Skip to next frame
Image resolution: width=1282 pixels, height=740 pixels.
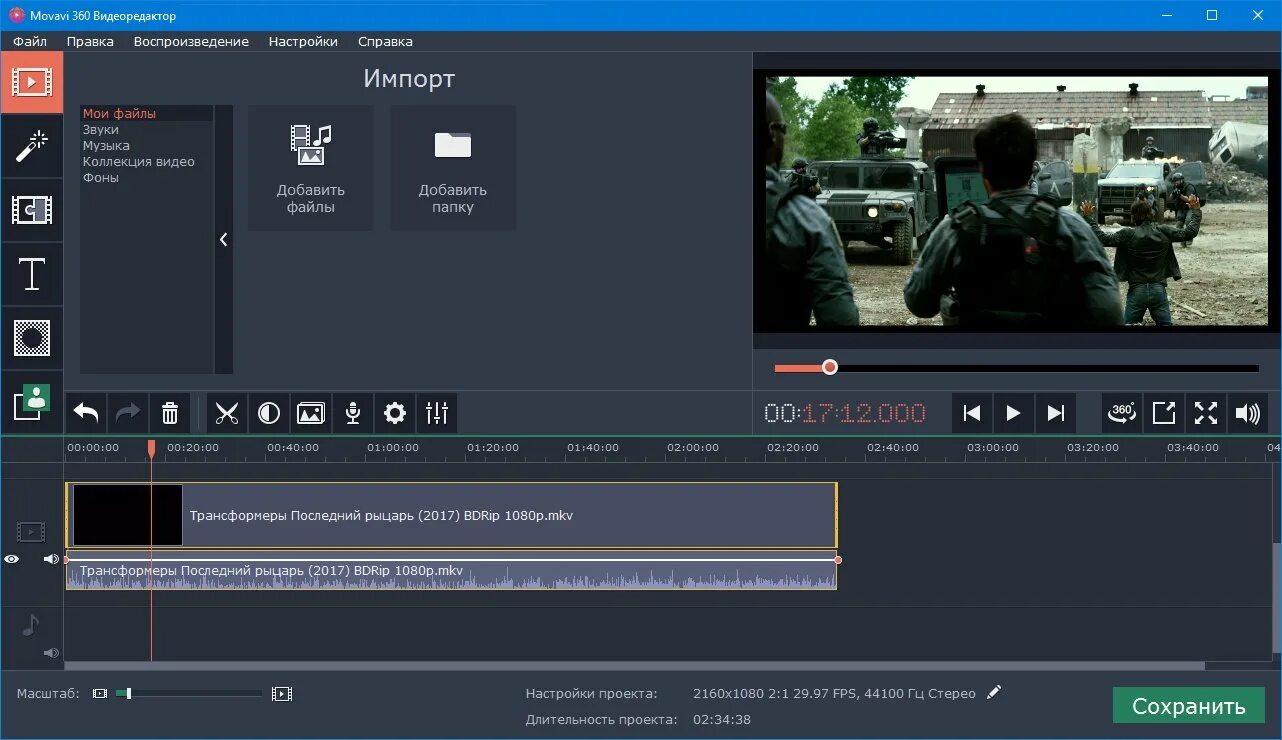(x=1055, y=413)
